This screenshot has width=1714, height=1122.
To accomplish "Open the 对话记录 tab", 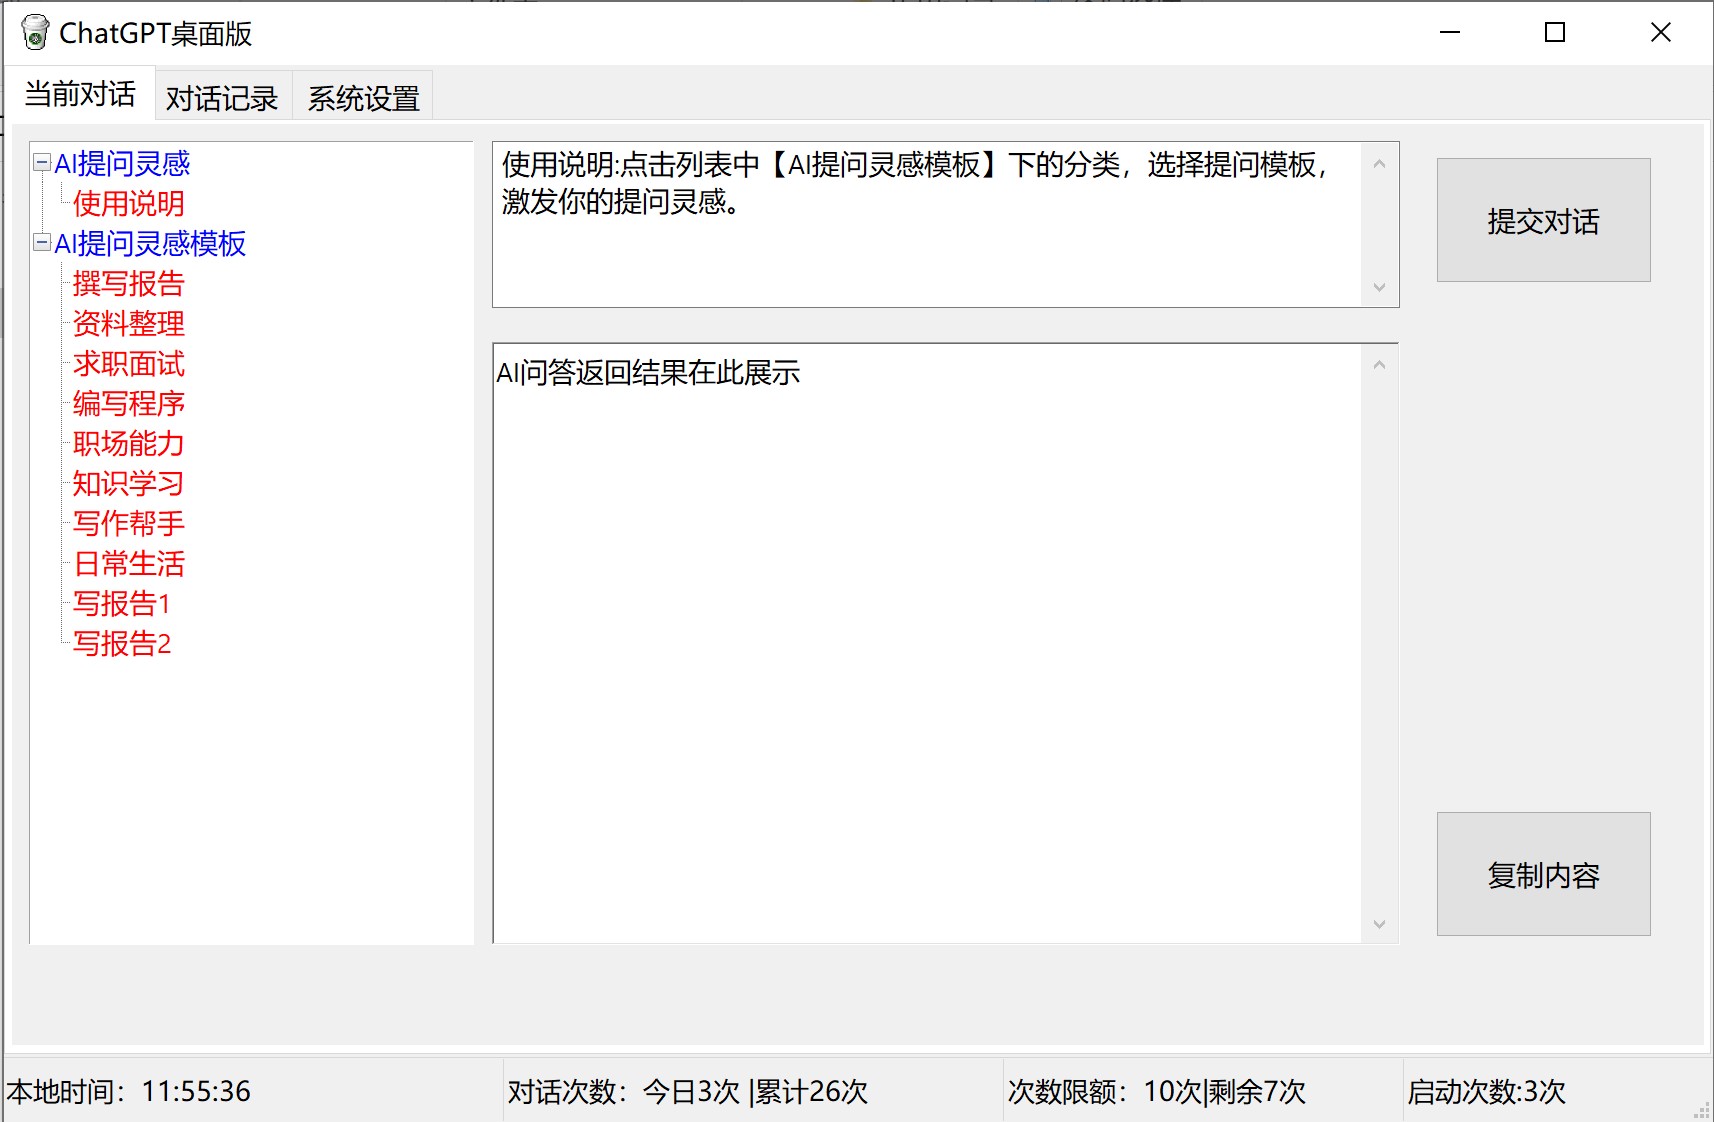I will (222, 98).
